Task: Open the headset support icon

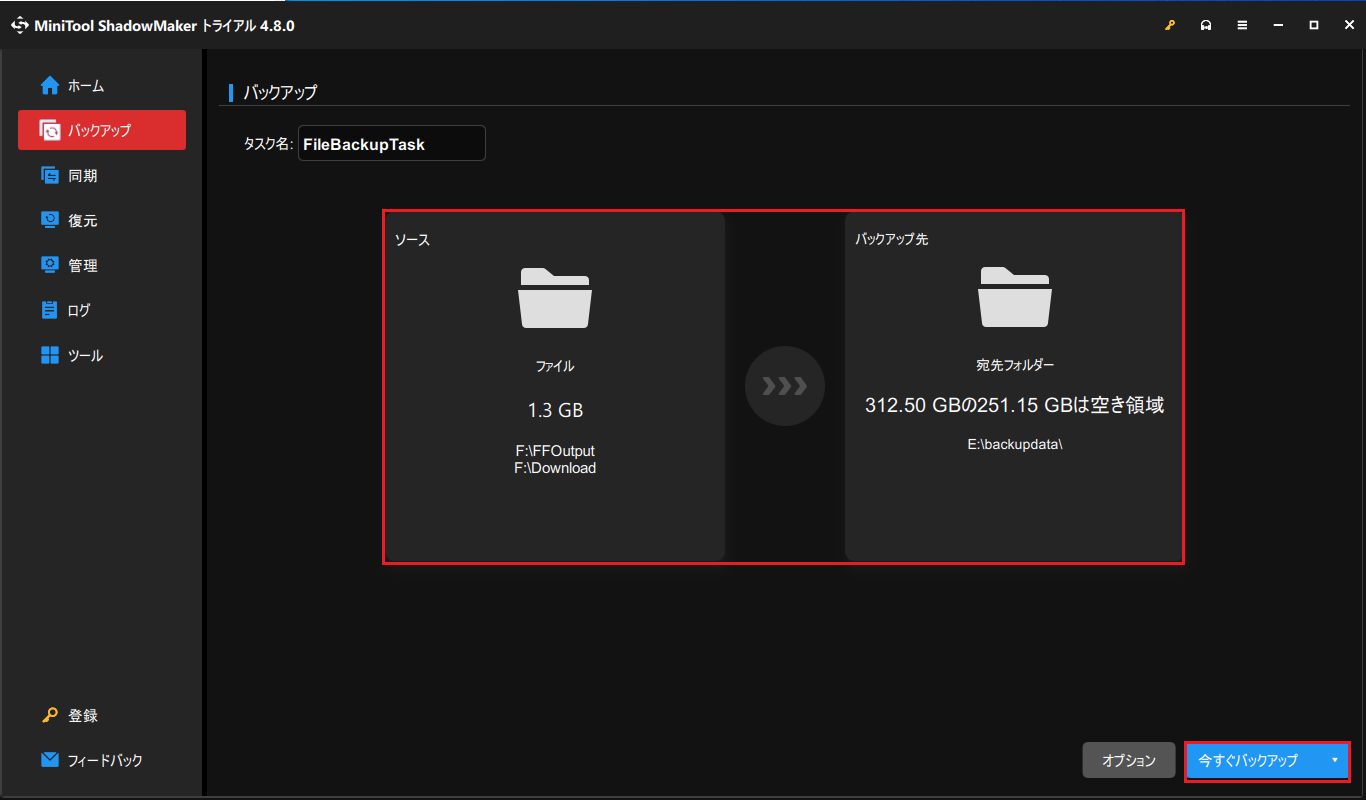Action: (1206, 24)
